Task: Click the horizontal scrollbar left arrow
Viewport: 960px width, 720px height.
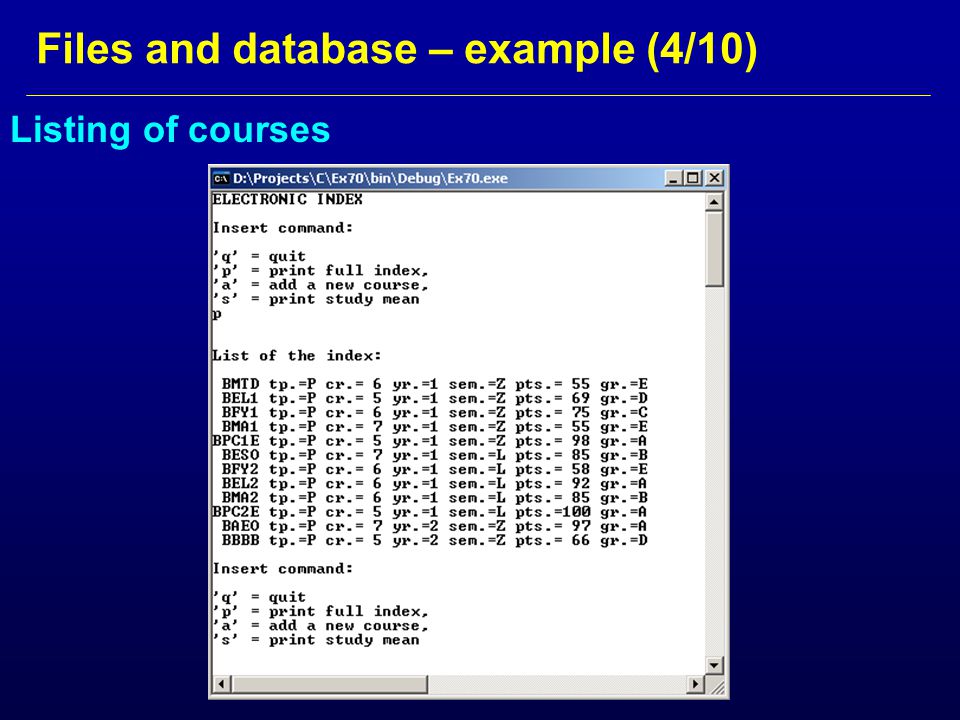Action: 222,684
